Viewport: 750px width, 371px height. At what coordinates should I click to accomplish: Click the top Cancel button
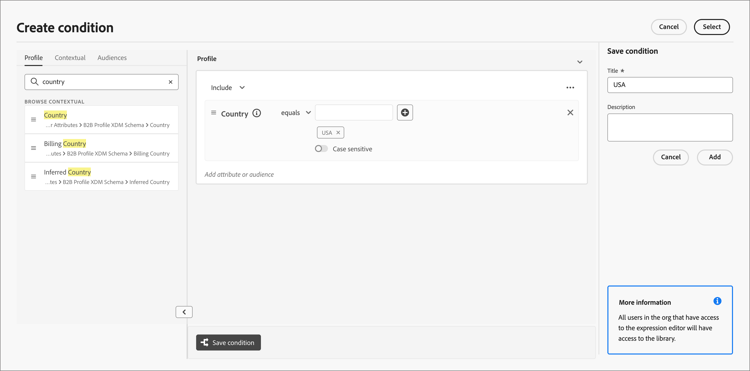coord(669,27)
